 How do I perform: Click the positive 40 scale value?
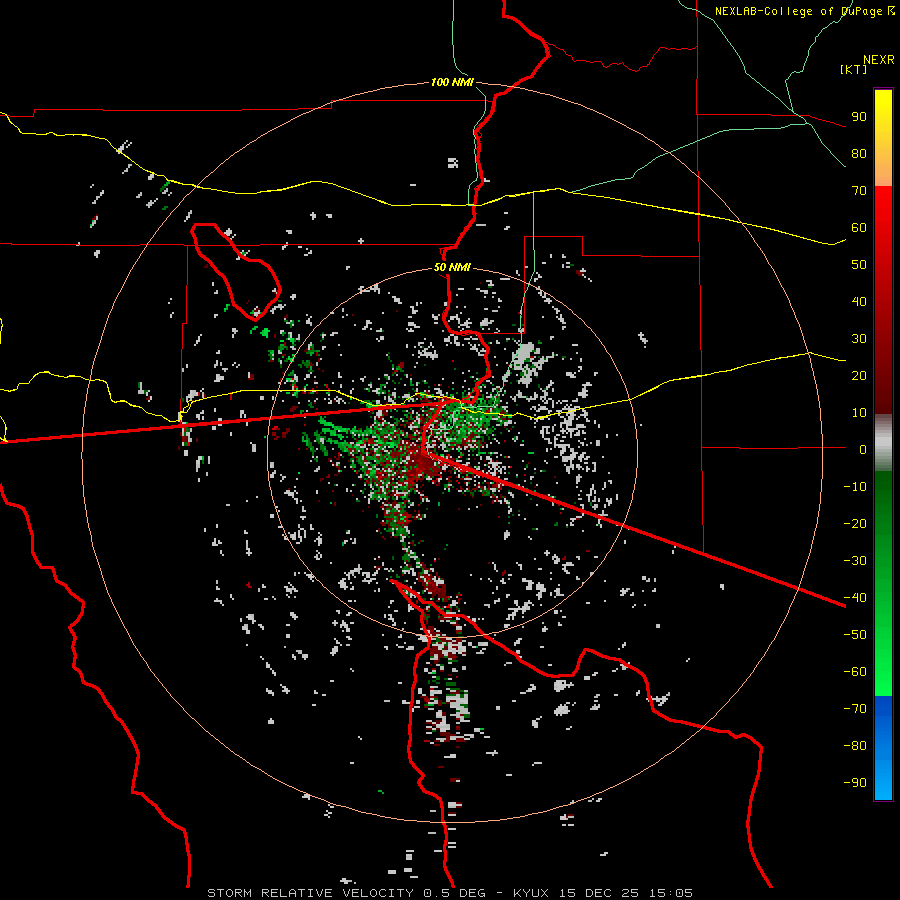click(859, 301)
